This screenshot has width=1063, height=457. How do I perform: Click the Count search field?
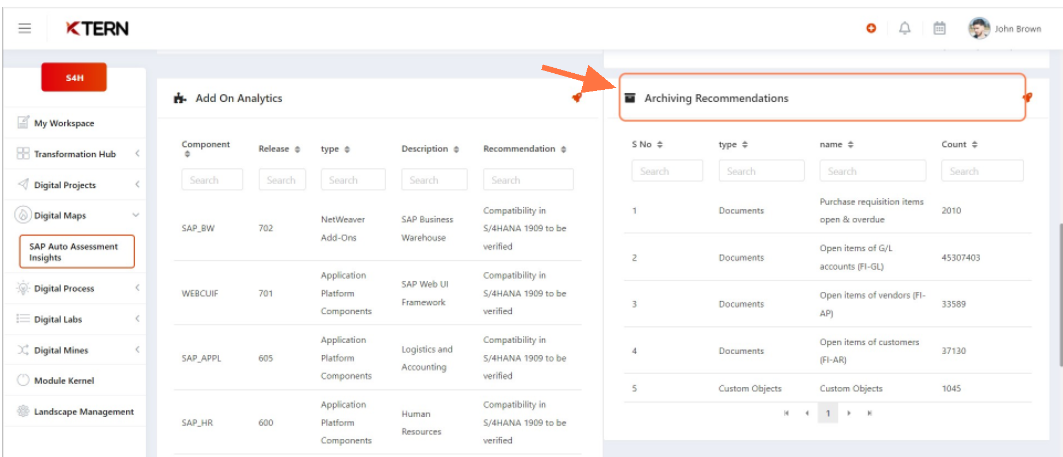point(982,171)
